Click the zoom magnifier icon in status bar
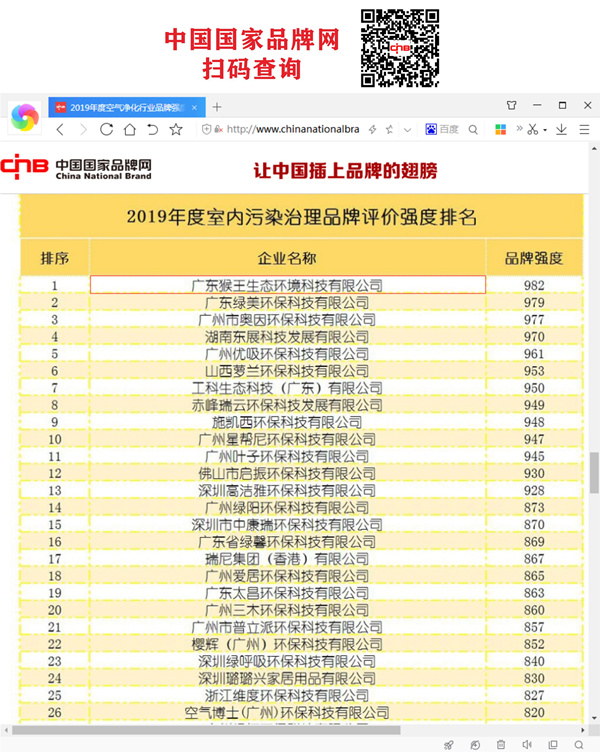600x752 pixels. point(579,745)
